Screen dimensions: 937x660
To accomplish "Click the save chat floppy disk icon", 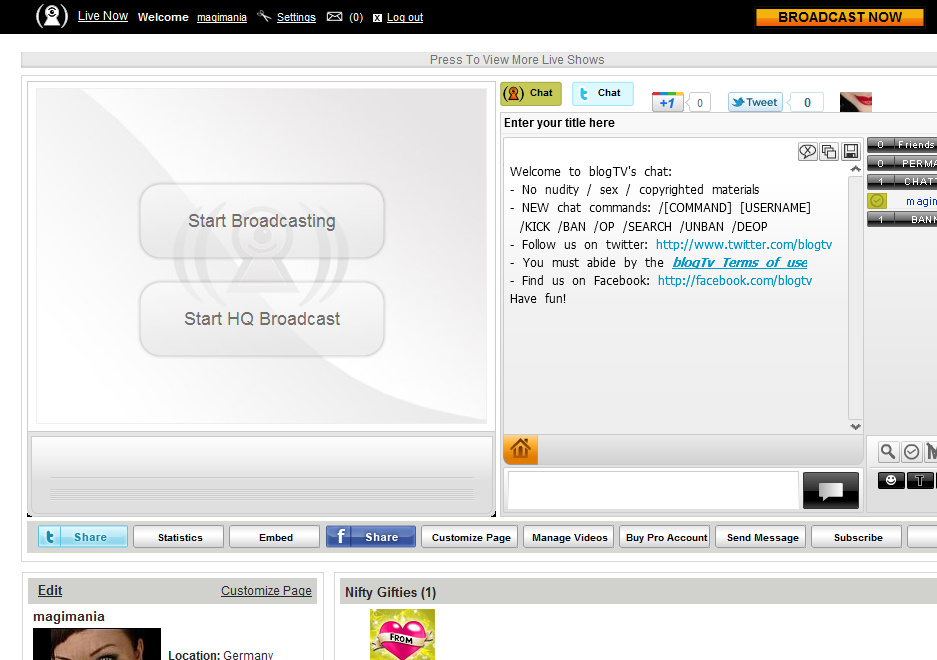I will tap(851, 152).
